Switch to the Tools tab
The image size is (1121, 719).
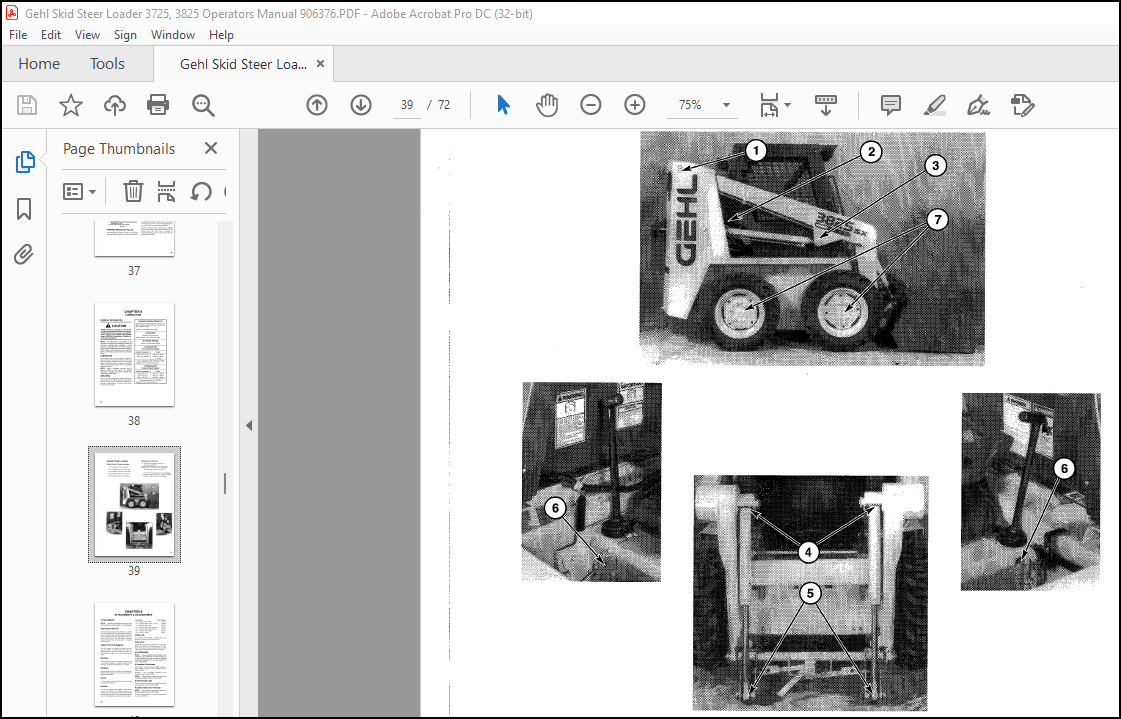[x=107, y=64]
